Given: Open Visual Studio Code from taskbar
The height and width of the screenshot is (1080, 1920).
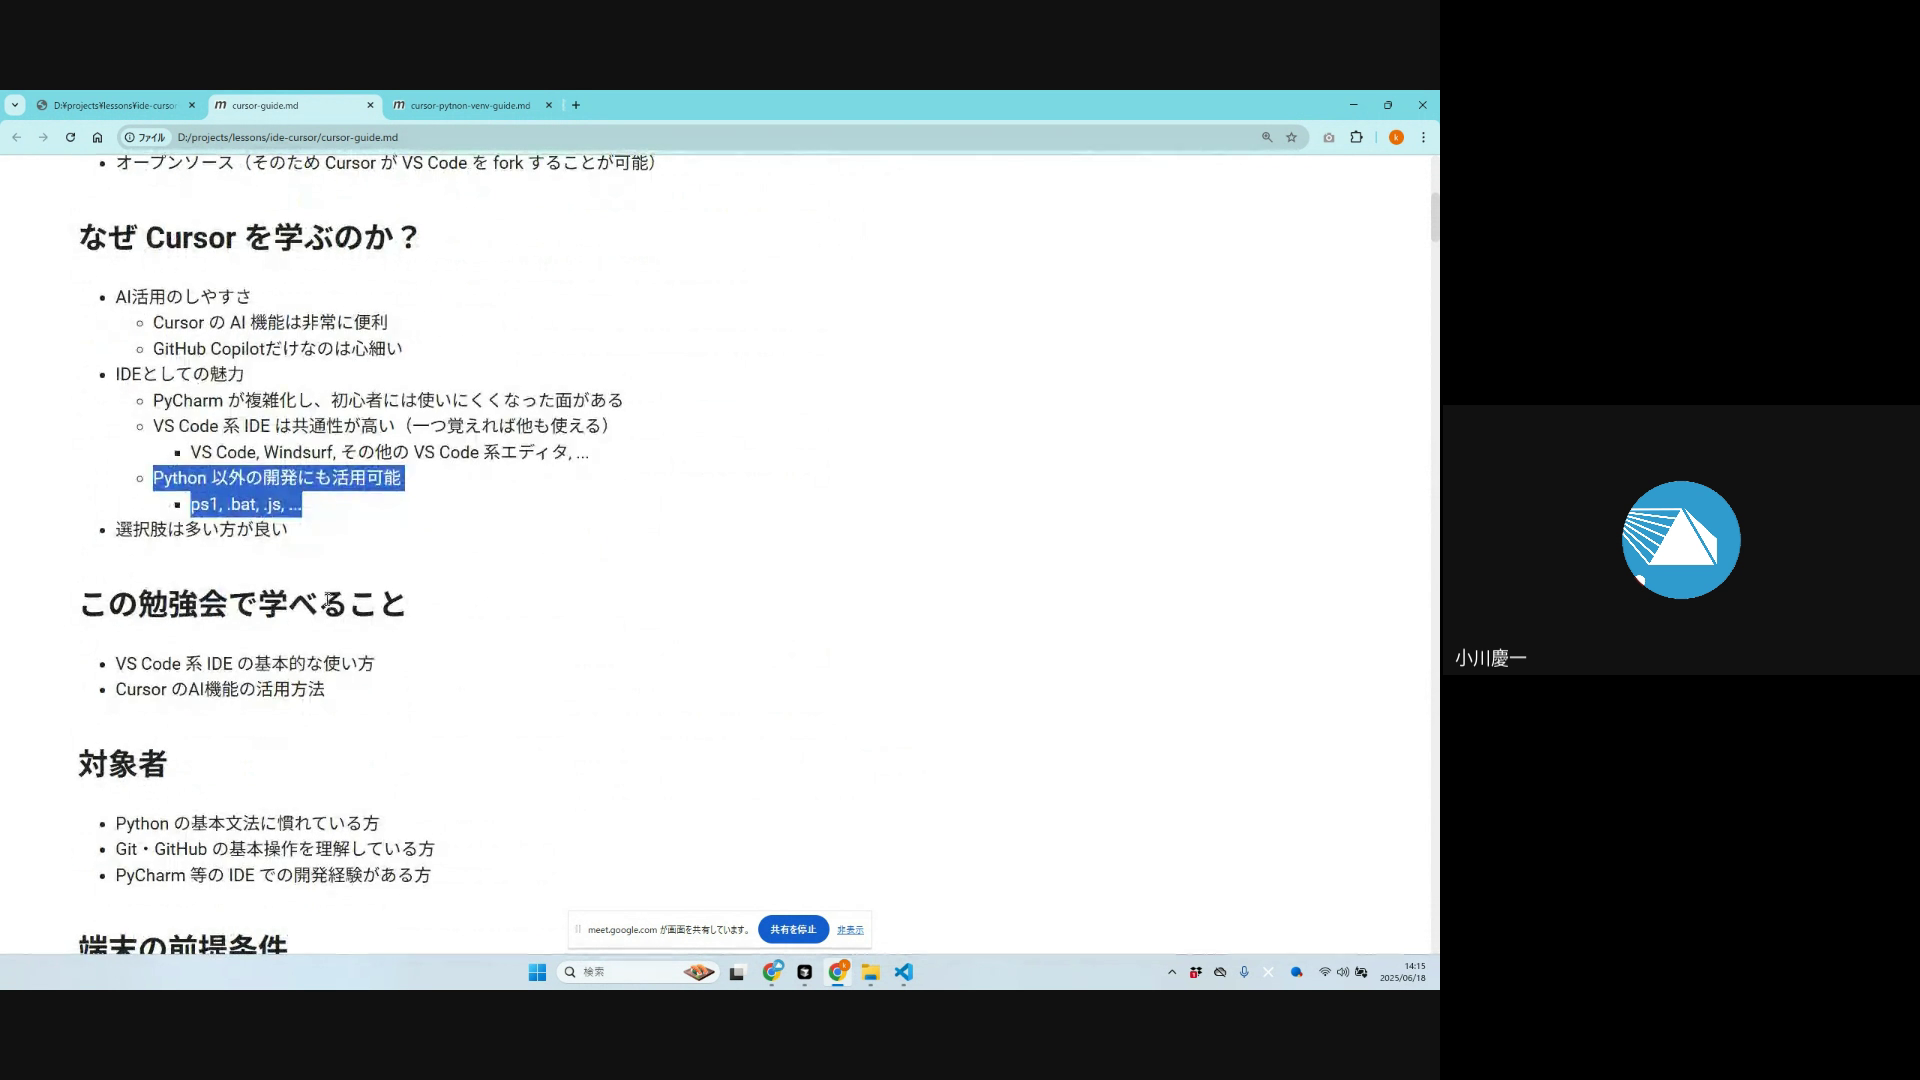Looking at the screenshot, I should tap(903, 972).
